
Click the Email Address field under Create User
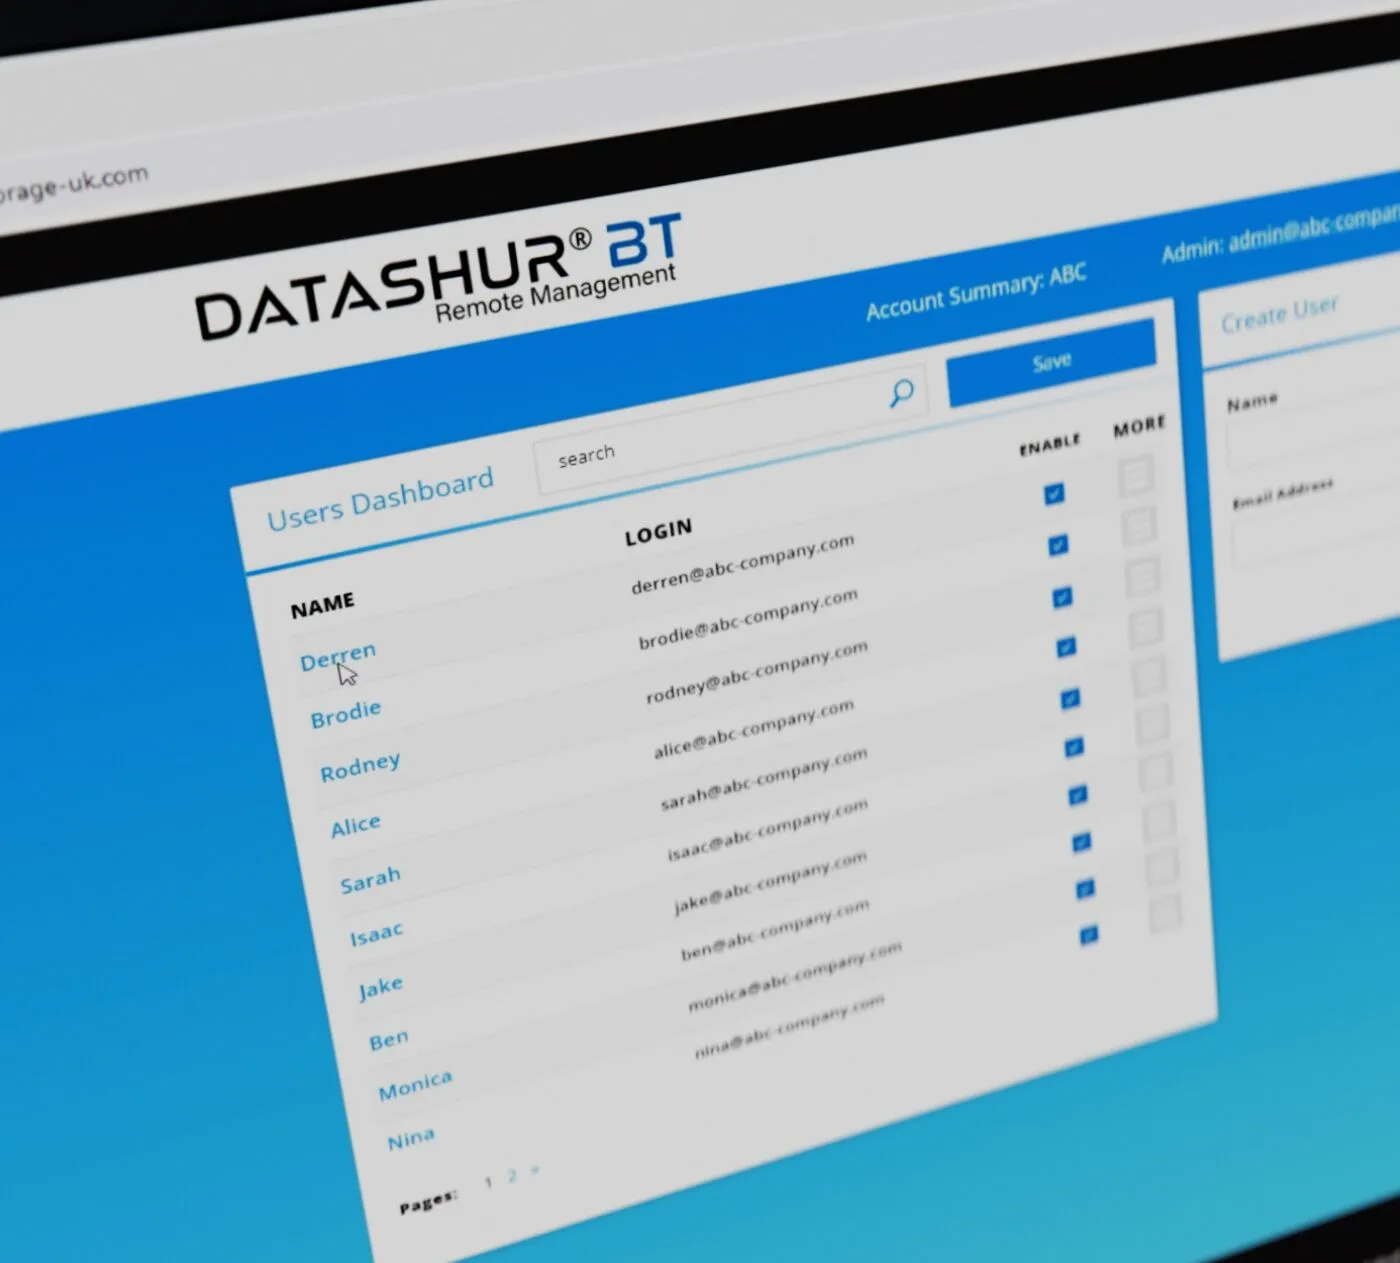coord(1318,532)
